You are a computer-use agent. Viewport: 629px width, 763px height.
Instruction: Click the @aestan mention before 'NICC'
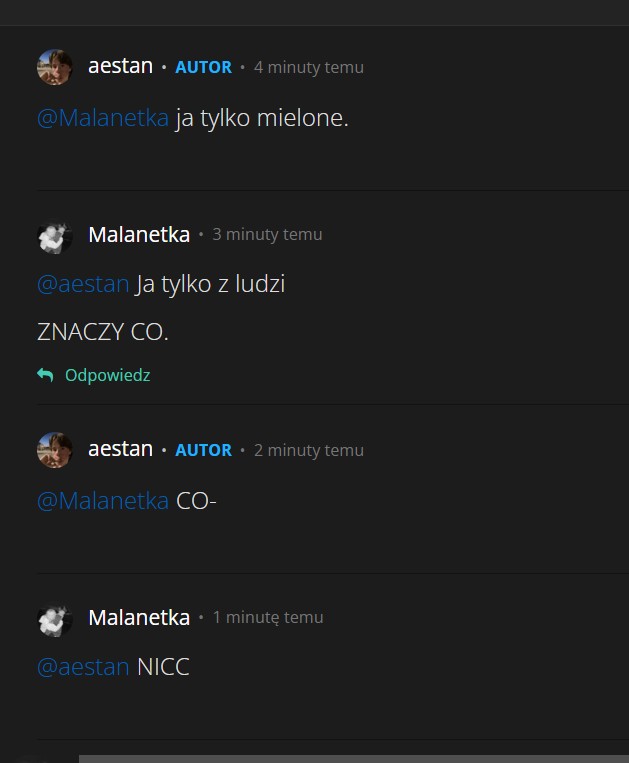coord(83,667)
